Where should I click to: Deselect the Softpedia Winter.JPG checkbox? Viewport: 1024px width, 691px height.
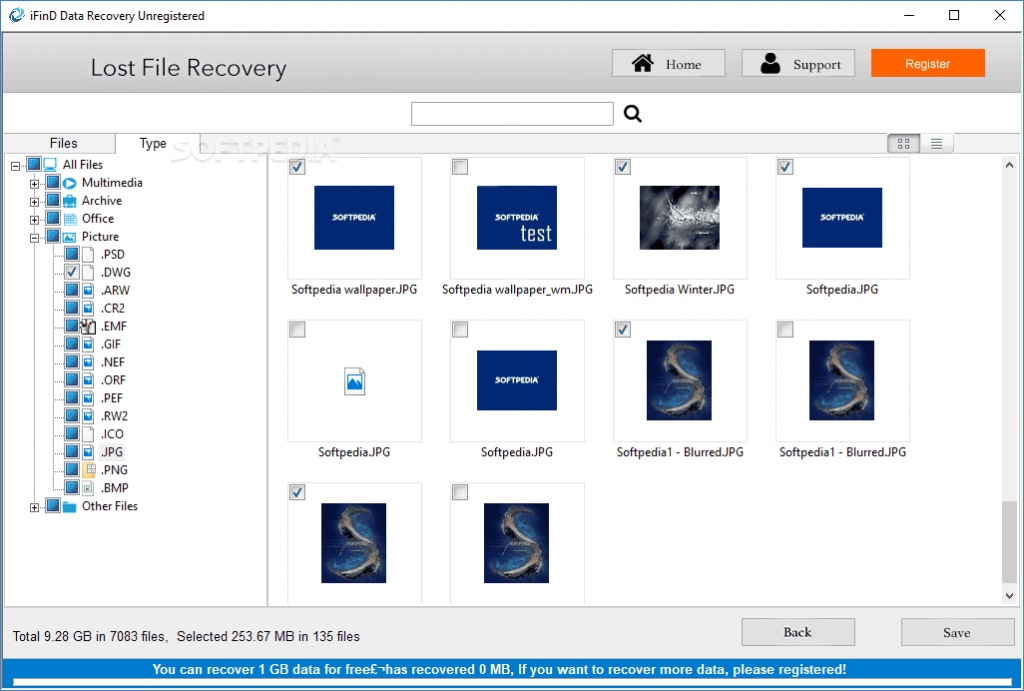[x=622, y=166]
